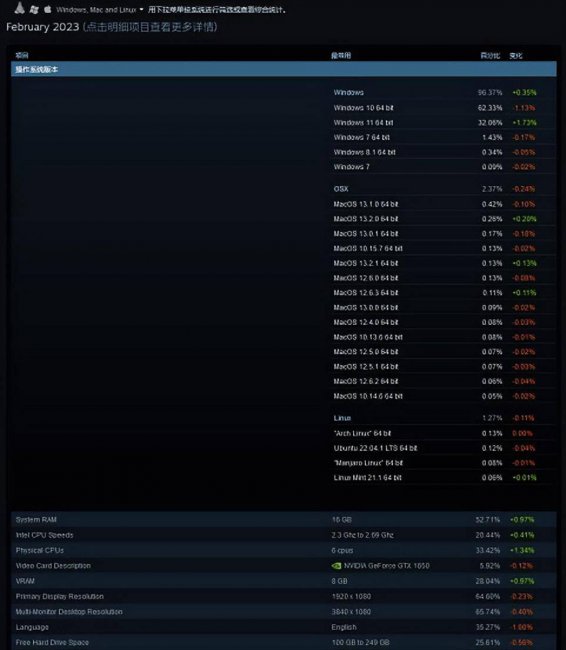Expand the "VRAM" detail row
Screen dimensions: 566x650
284,581
